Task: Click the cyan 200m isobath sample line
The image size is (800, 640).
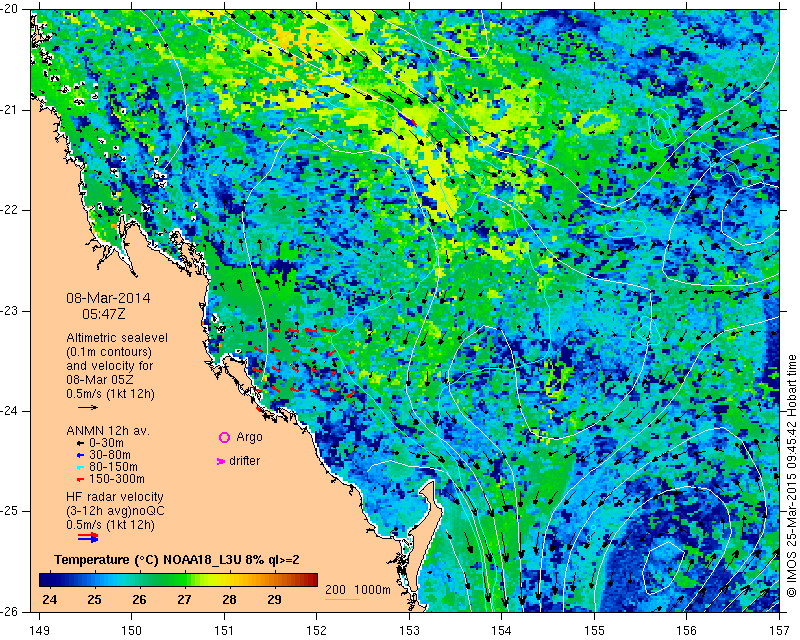Action: coord(342,599)
